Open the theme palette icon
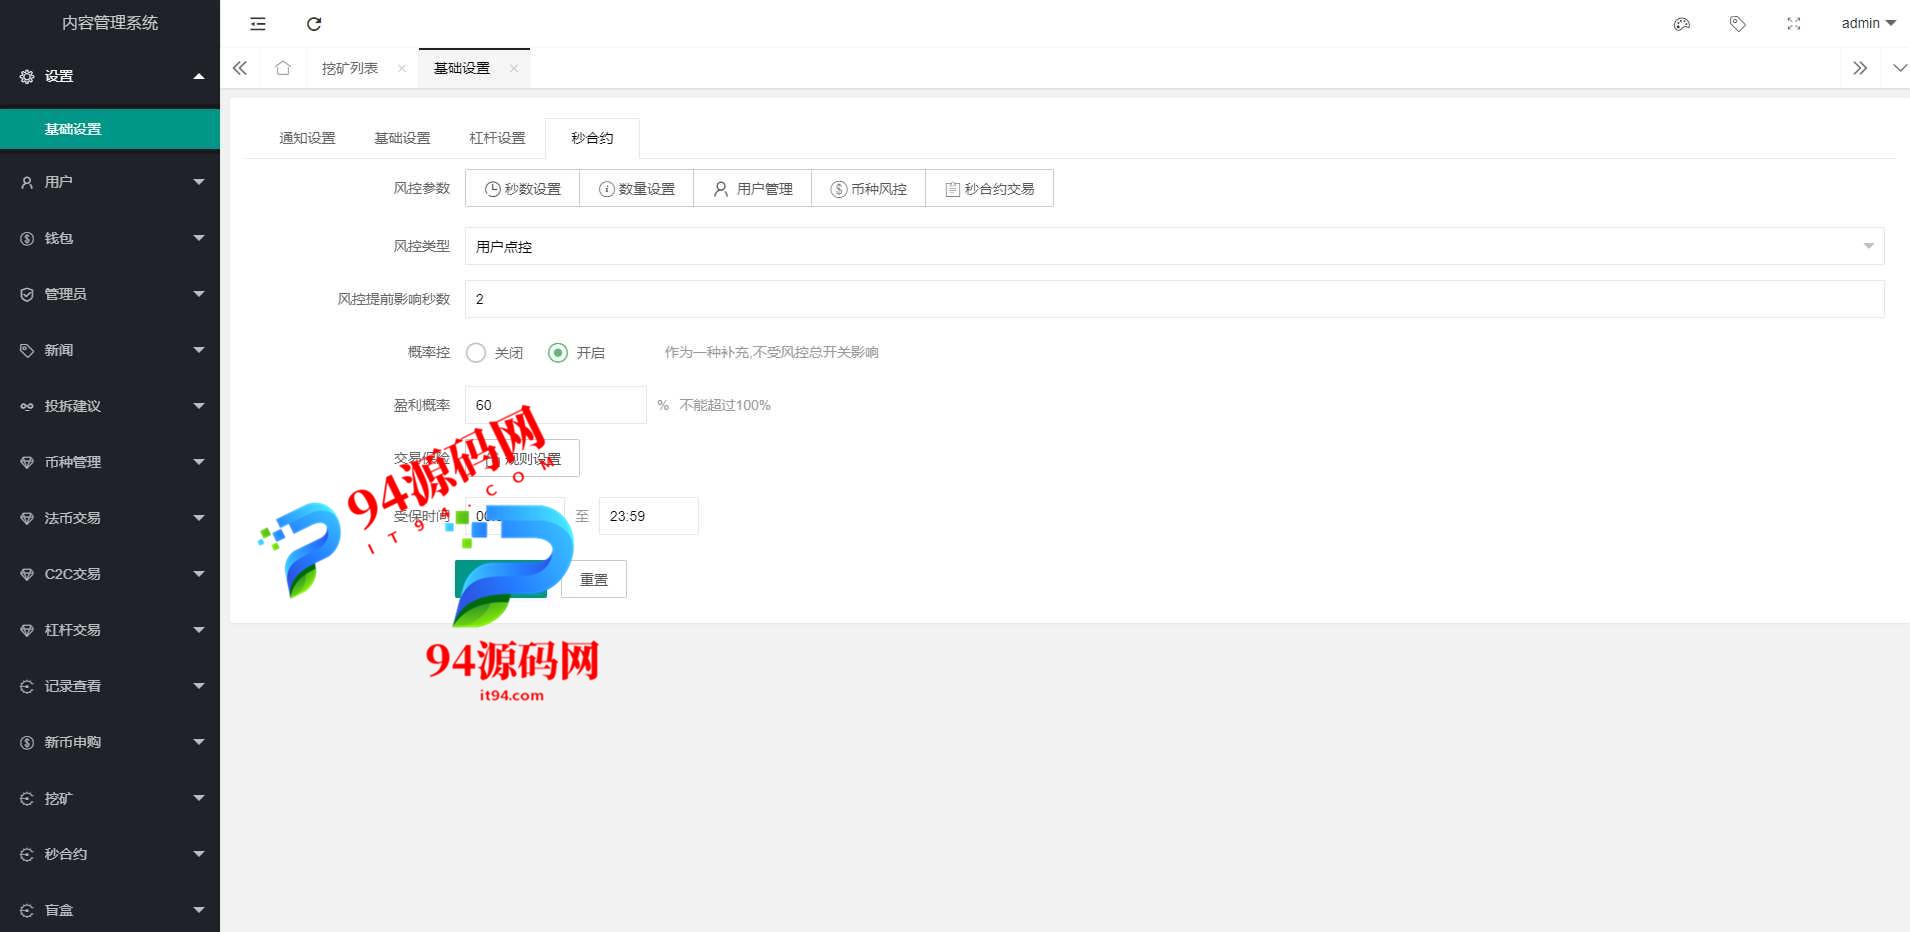Screen dimensions: 1910x932 tap(1682, 24)
